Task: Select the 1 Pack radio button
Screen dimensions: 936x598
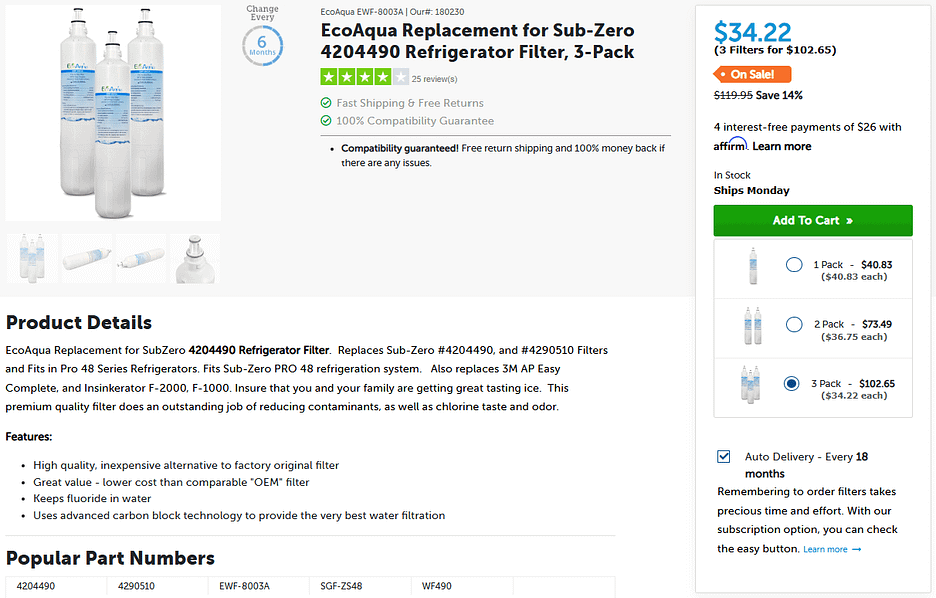Action: 794,264
